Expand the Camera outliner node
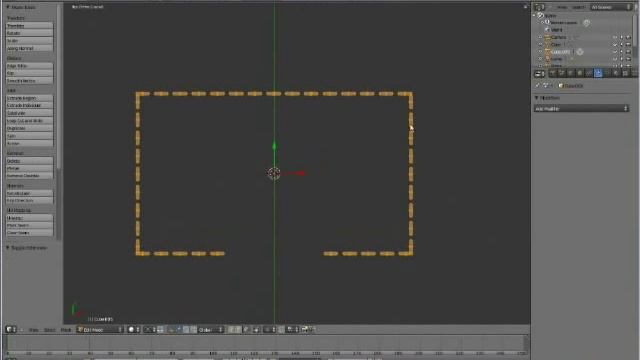Image resolution: width=640 pixels, height=360 pixels. [541, 37]
